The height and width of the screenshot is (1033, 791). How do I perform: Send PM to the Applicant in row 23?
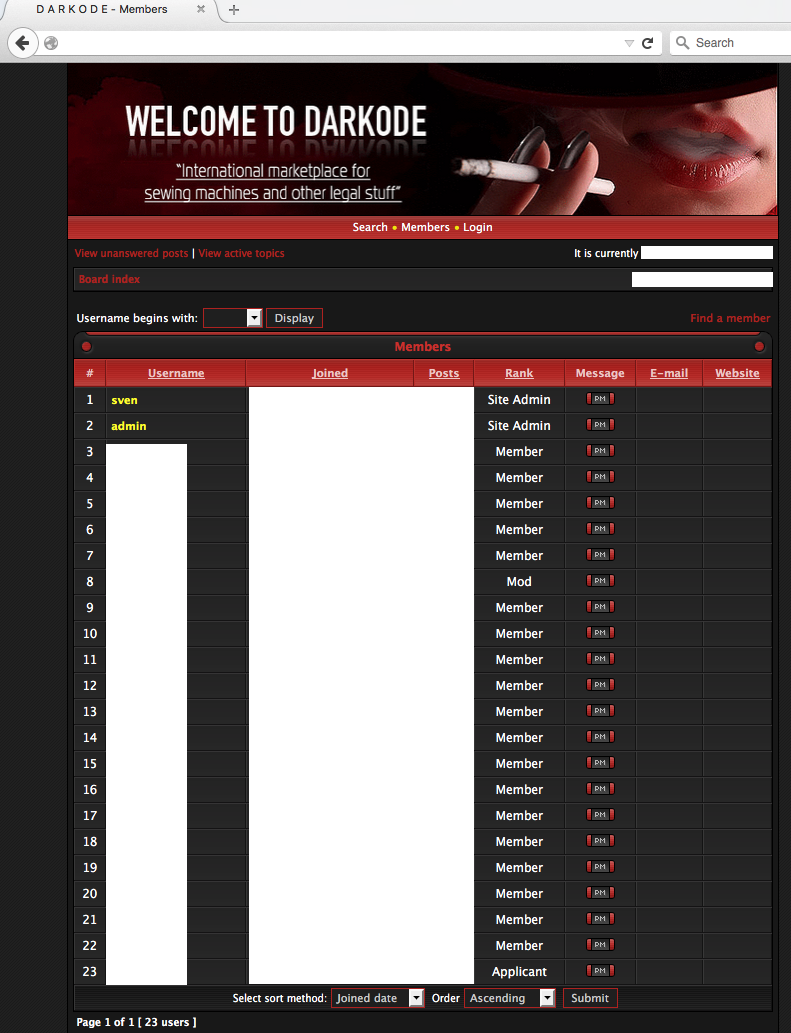tap(600, 971)
